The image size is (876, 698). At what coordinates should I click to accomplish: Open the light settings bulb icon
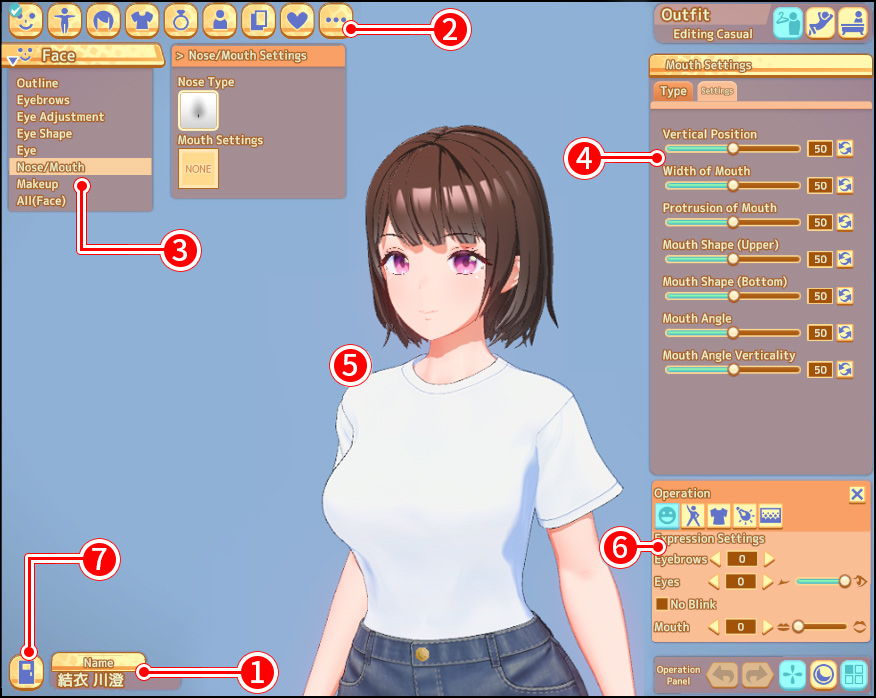(744, 516)
